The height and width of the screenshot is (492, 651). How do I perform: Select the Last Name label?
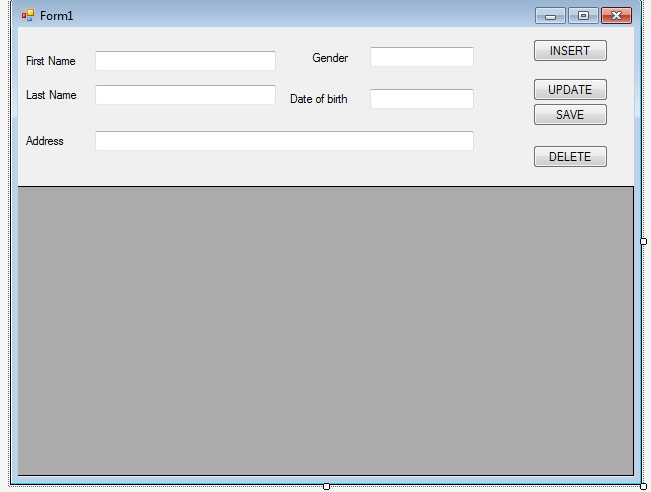click(51, 95)
